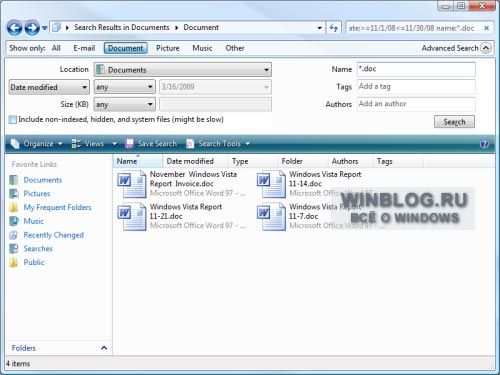
Task: Open the Organize menu
Action: 36,144
